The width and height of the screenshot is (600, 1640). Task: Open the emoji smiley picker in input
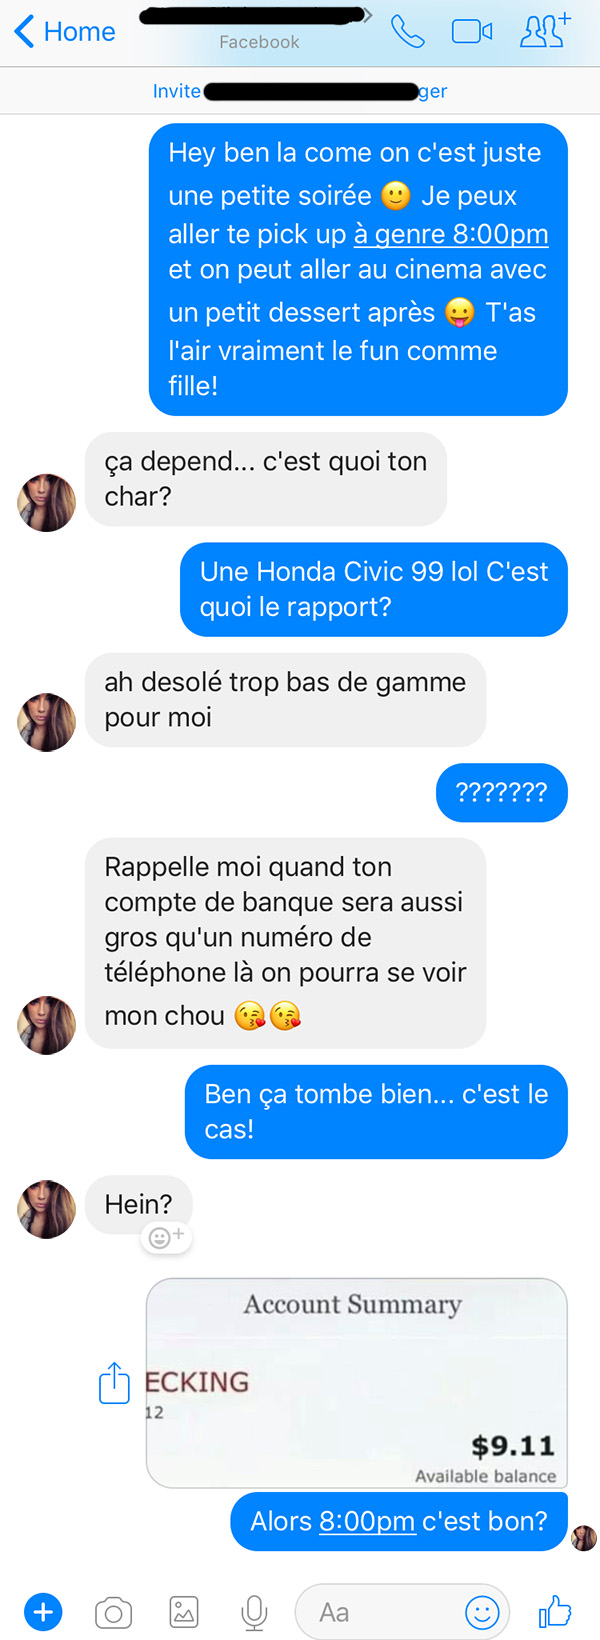click(482, 1612)
